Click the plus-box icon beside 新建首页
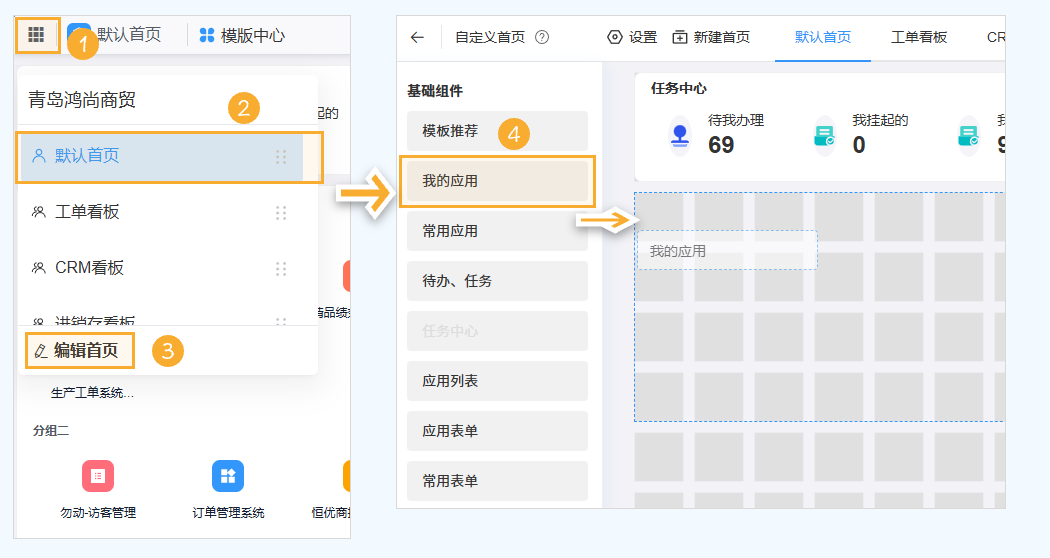 tap(680, 38)
